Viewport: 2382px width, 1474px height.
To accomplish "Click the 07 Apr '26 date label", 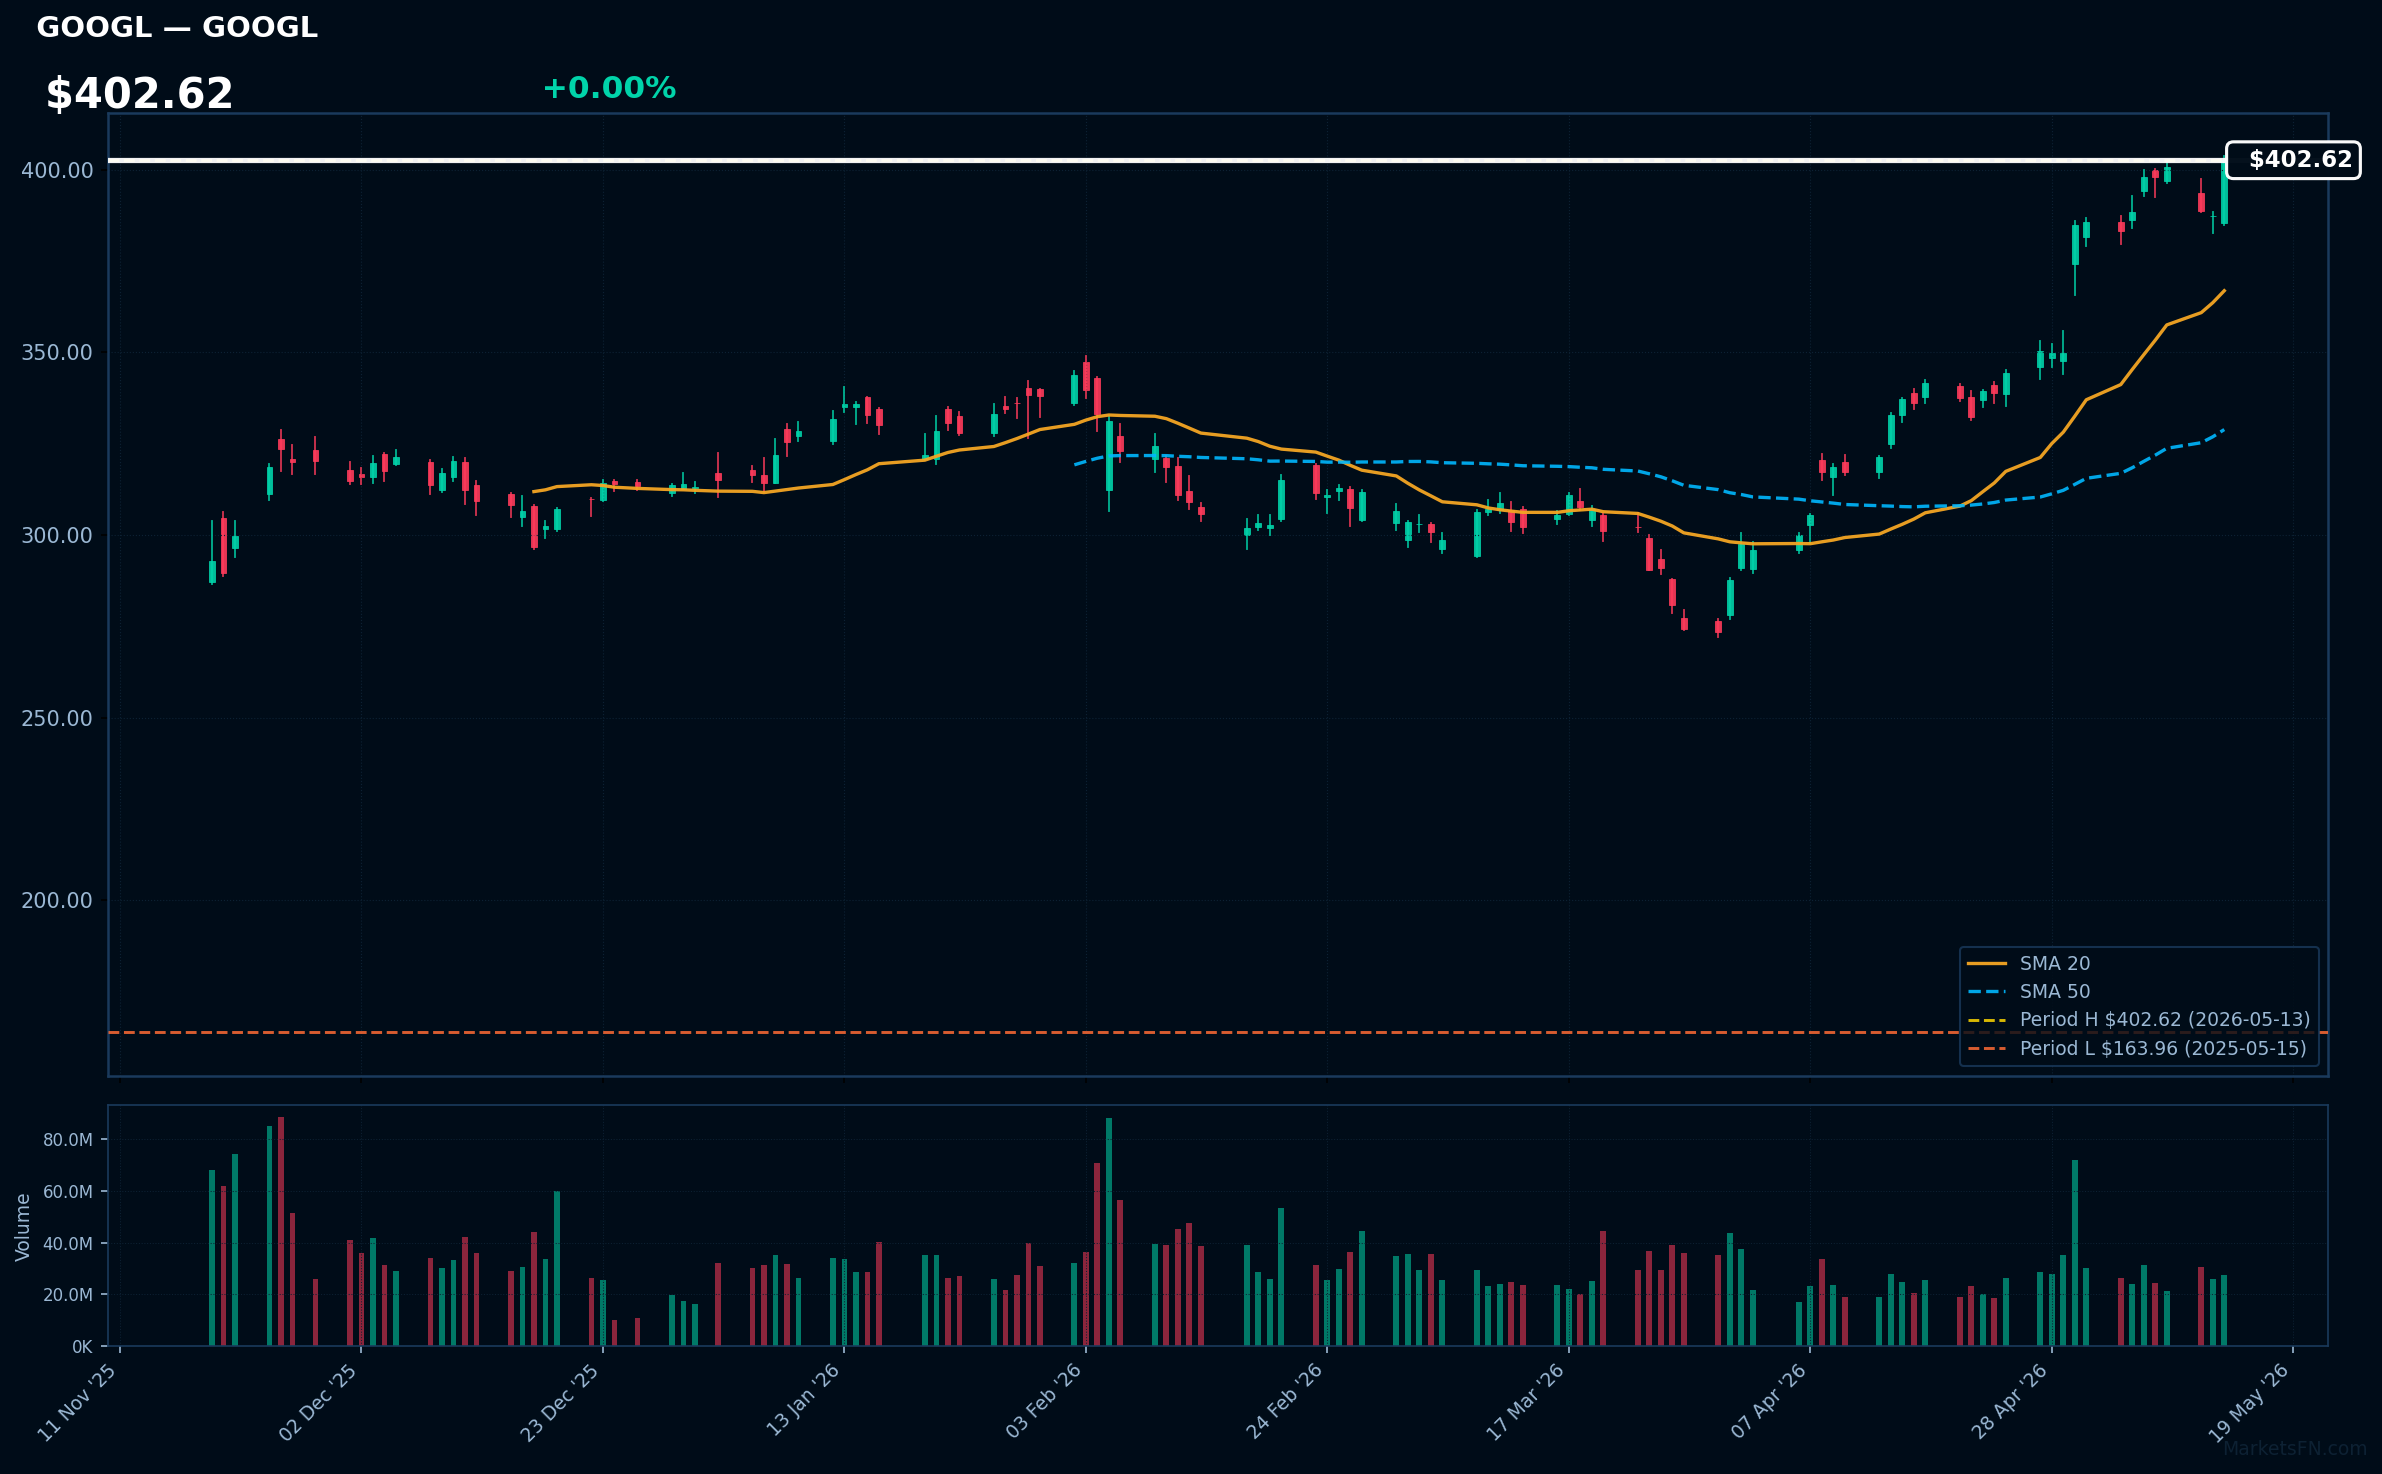I will click(1769, 1401).
